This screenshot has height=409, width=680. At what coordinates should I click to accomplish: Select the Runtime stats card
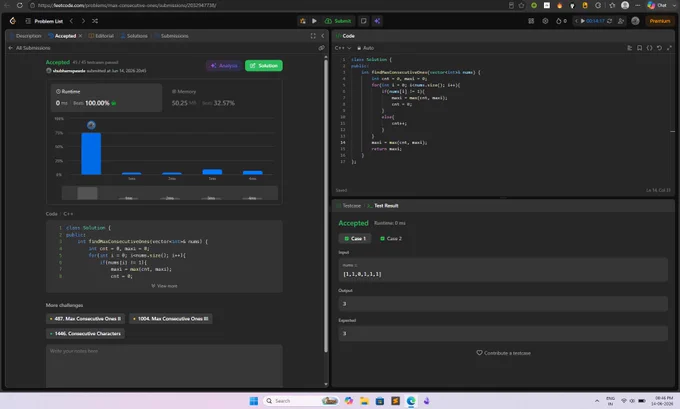tap(107, 98)
